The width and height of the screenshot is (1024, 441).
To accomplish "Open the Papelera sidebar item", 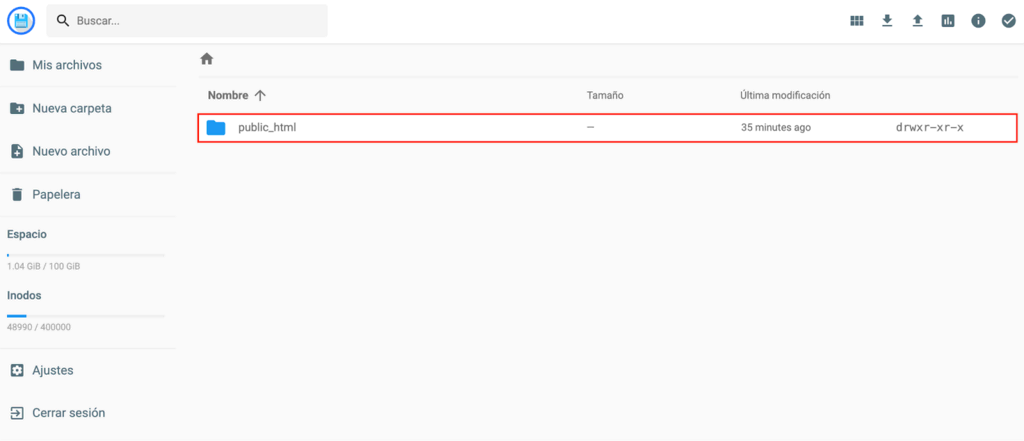I will point(56,194).
